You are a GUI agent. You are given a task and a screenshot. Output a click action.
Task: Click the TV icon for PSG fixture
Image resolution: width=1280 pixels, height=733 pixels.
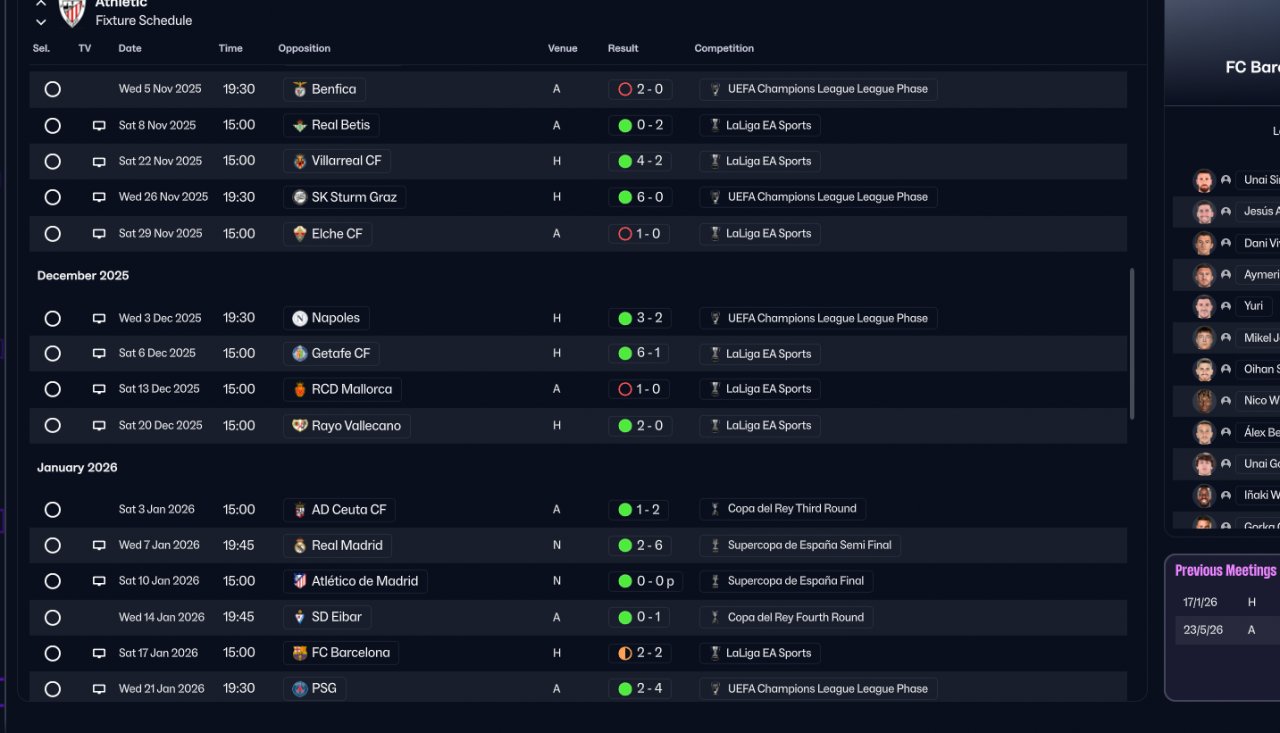pyautogui.click(x=99, y=689)
